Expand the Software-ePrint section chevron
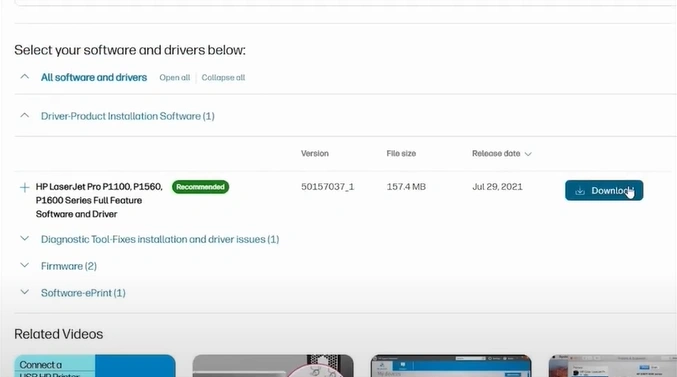 [x=25, y=292]
